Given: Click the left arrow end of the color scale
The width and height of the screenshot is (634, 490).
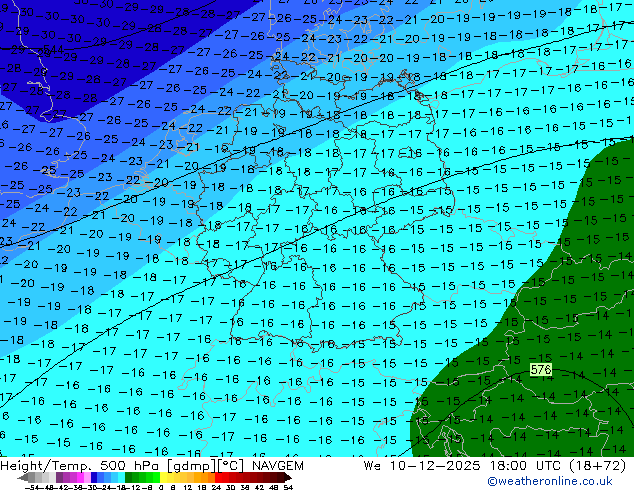Looking at the screenshot, I should (22, 477).
